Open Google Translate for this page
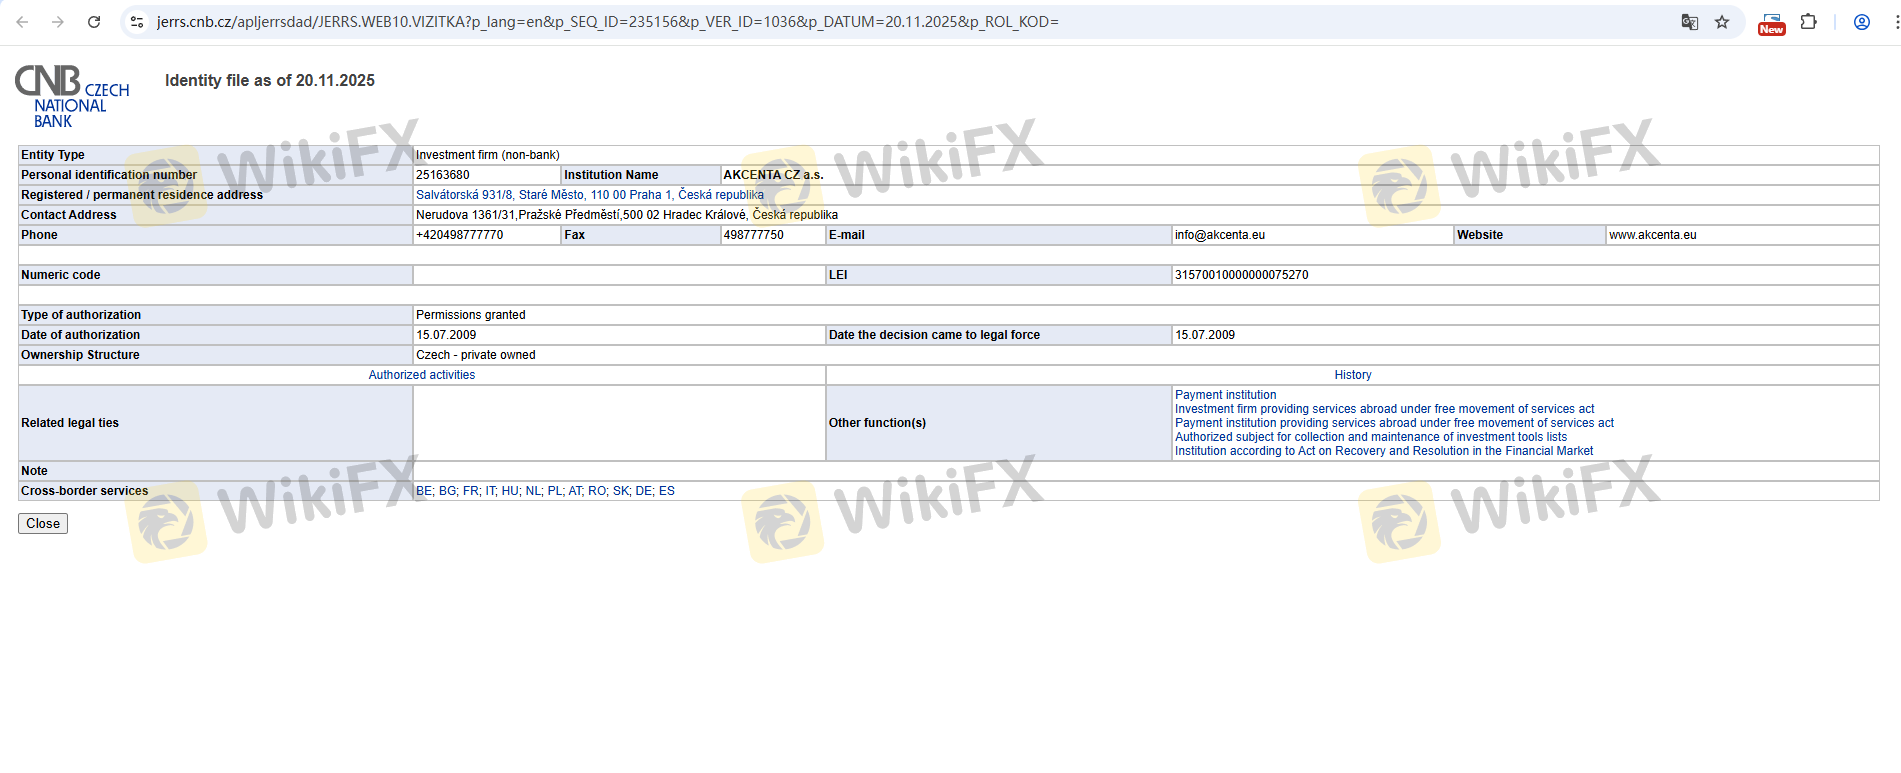 [x=1690, y=22]
